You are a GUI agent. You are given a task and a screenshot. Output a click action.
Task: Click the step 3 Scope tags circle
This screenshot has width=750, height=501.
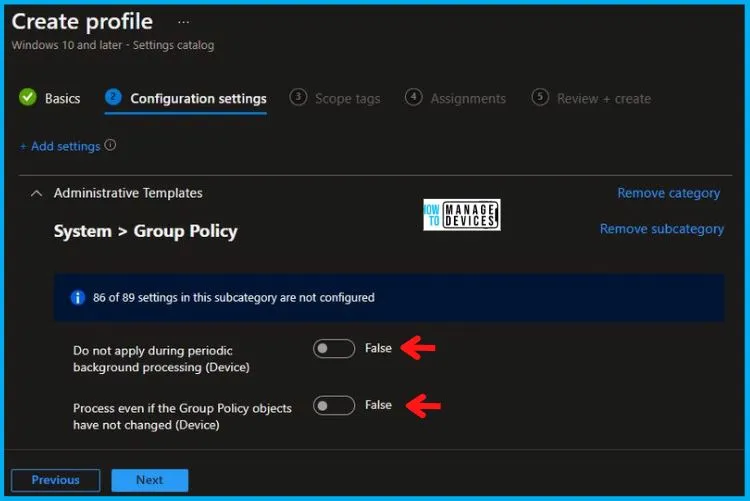point(298,97)
